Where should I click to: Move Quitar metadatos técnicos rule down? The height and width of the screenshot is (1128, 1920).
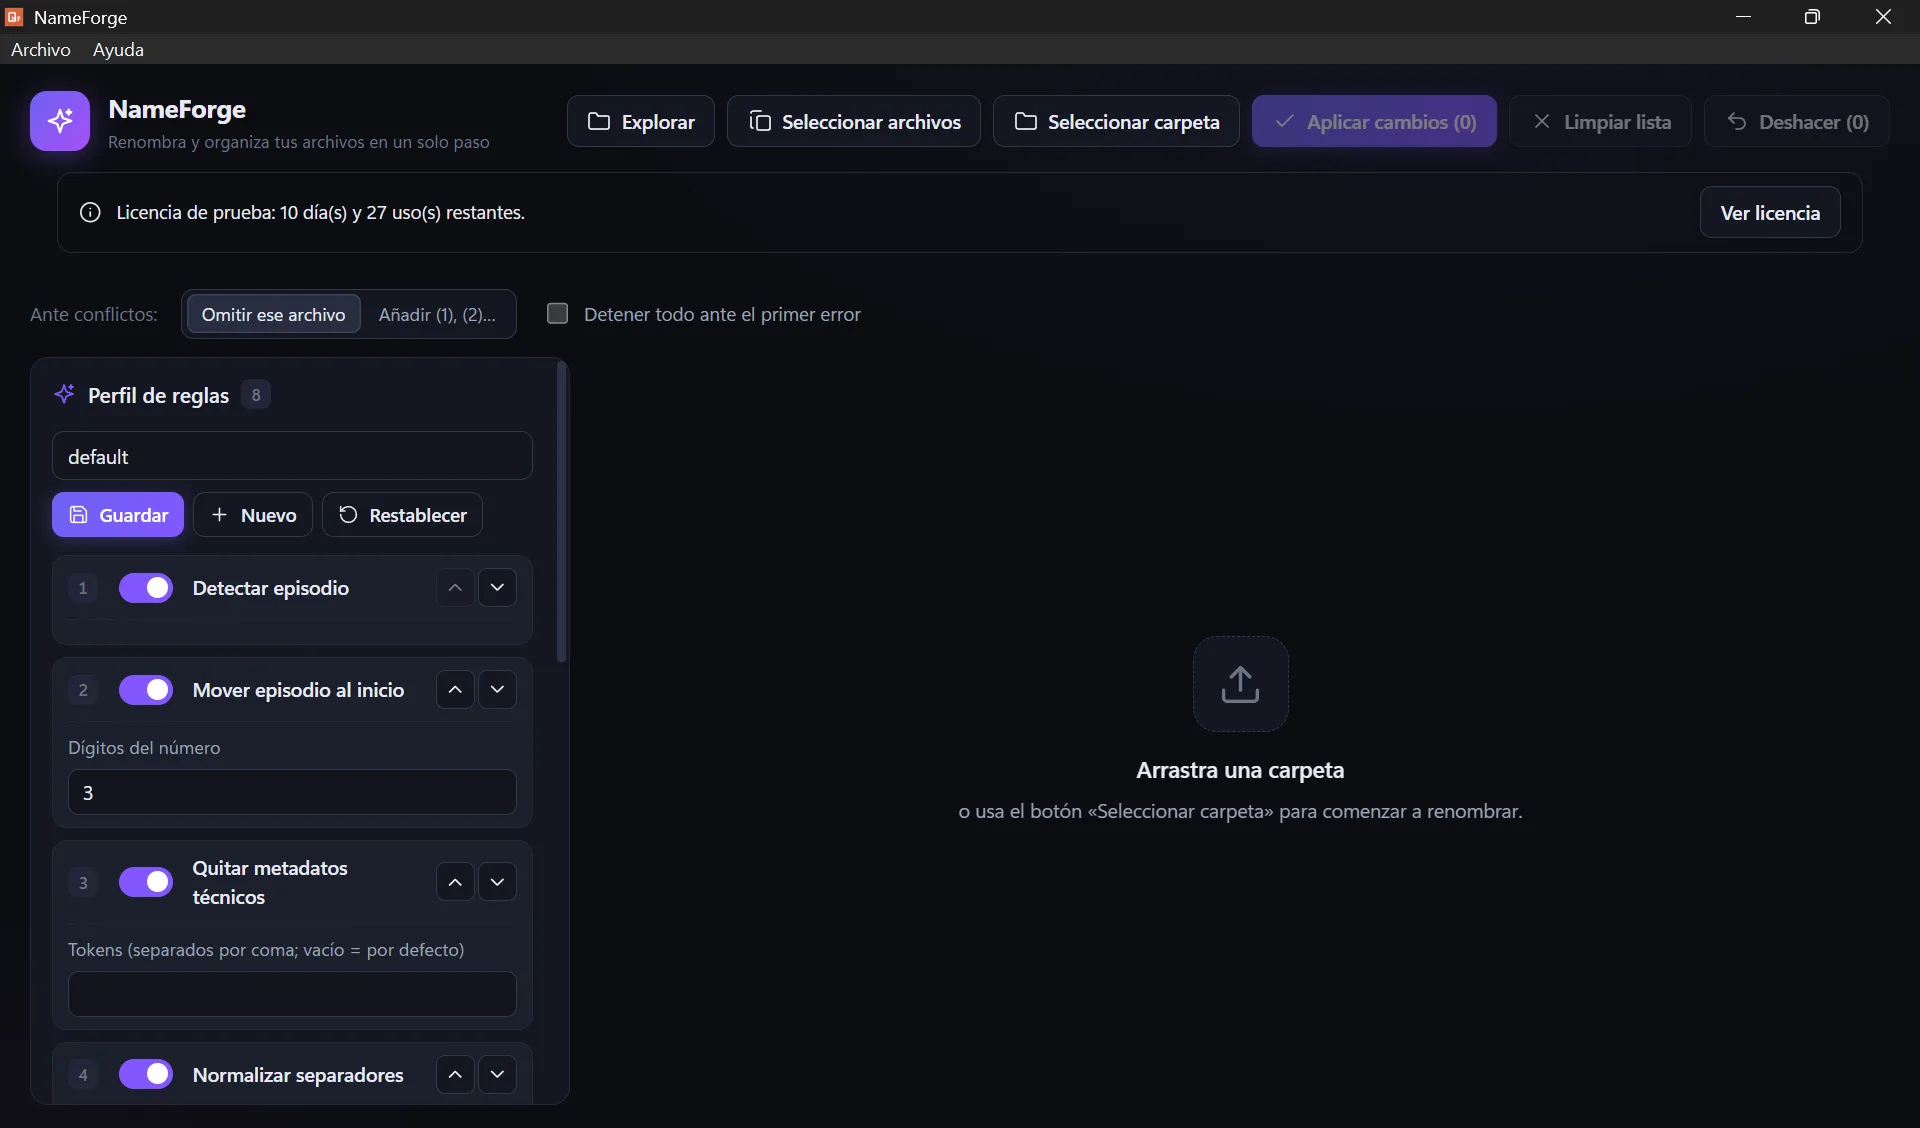[497, 882]
